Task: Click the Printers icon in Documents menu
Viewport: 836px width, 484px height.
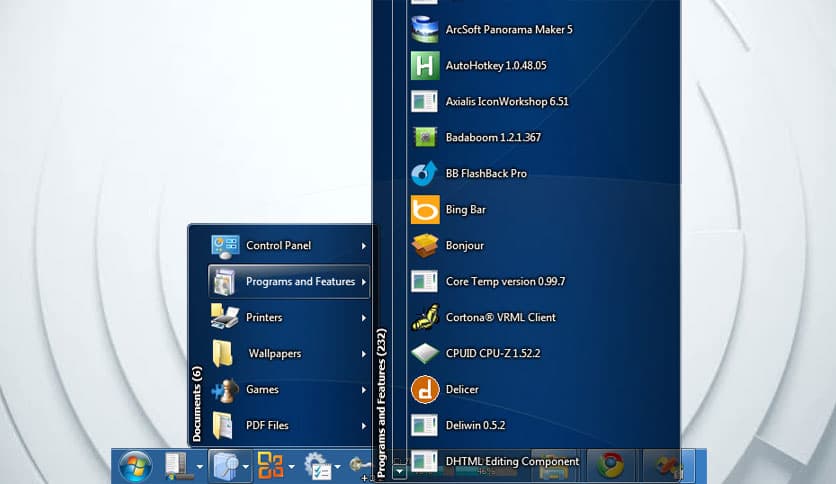Action: pos(224,318)
